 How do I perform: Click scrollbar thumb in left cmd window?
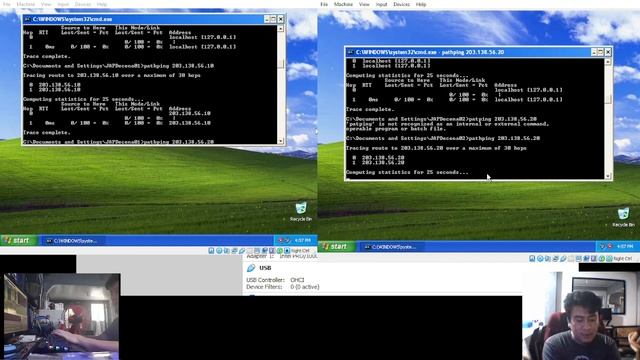click(281, 64)
